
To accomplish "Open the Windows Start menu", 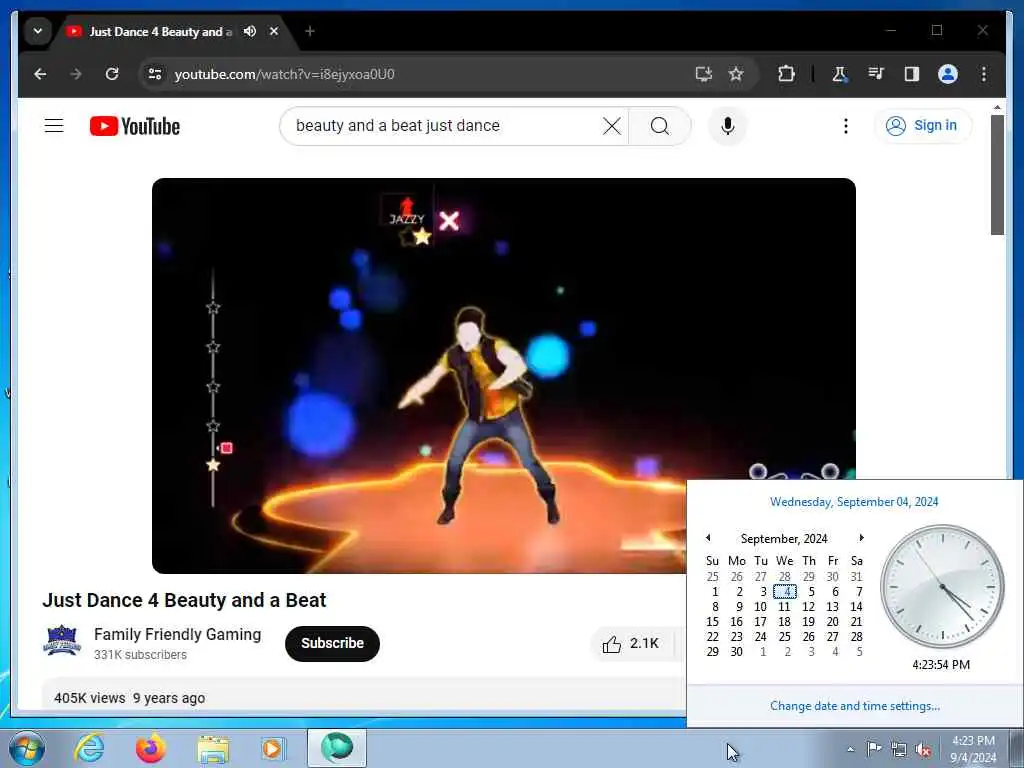I will [27, 748].
